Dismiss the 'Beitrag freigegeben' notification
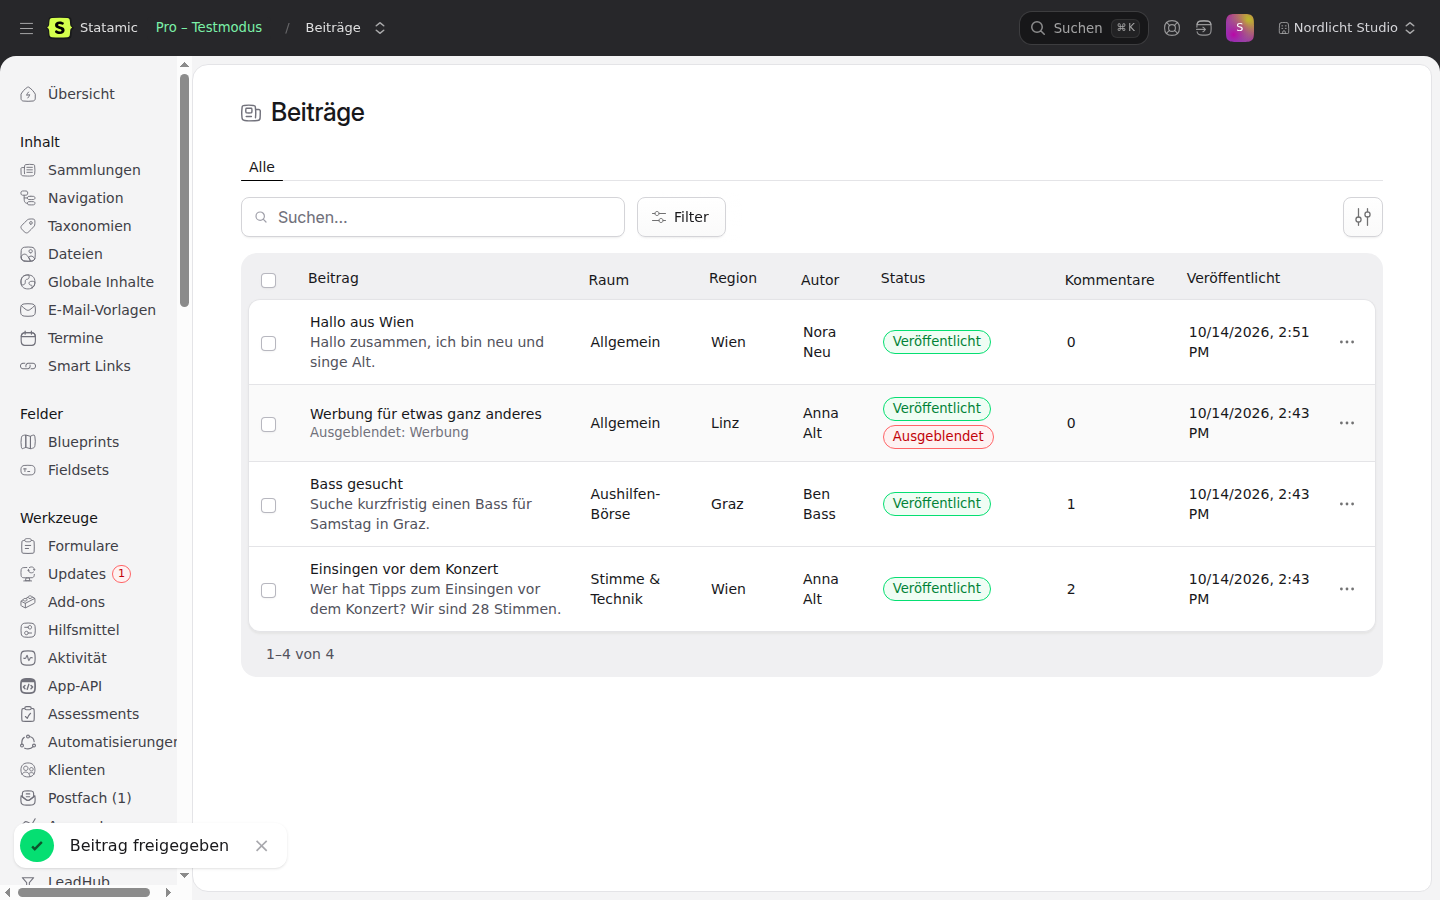This screenshot has width=1440, height=900. pos(261,846)
